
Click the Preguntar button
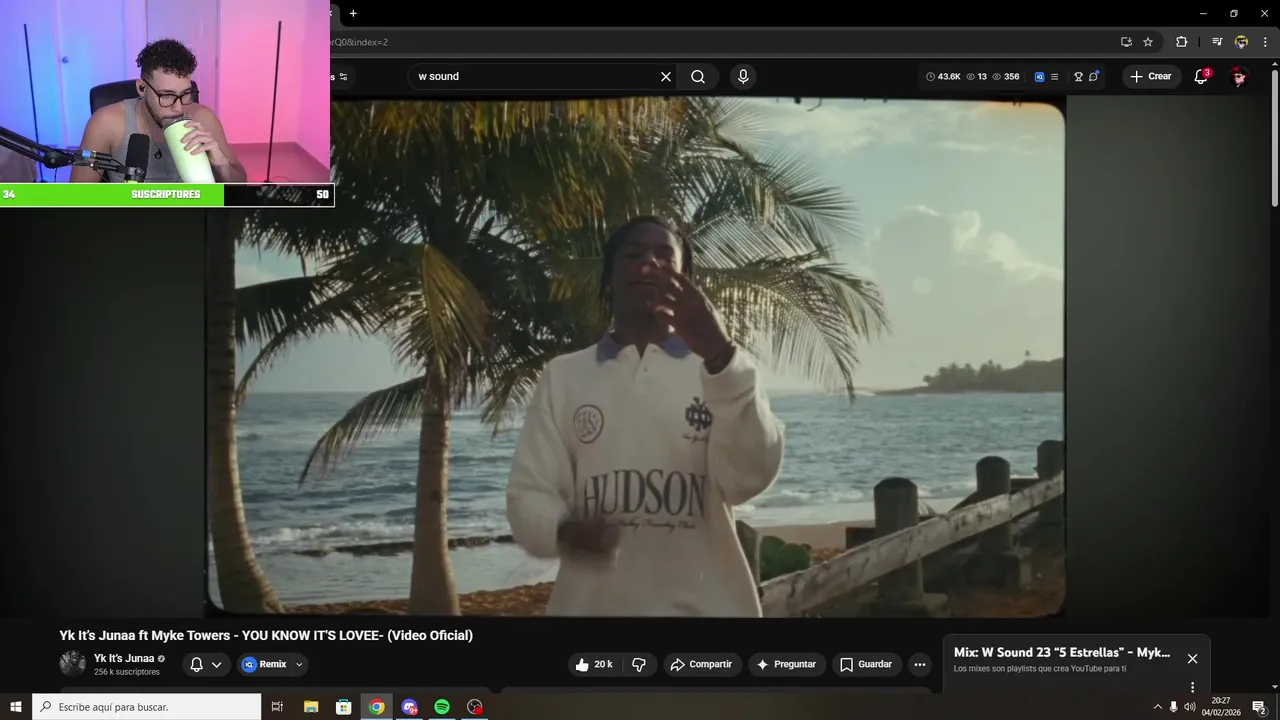pos(786,664)
